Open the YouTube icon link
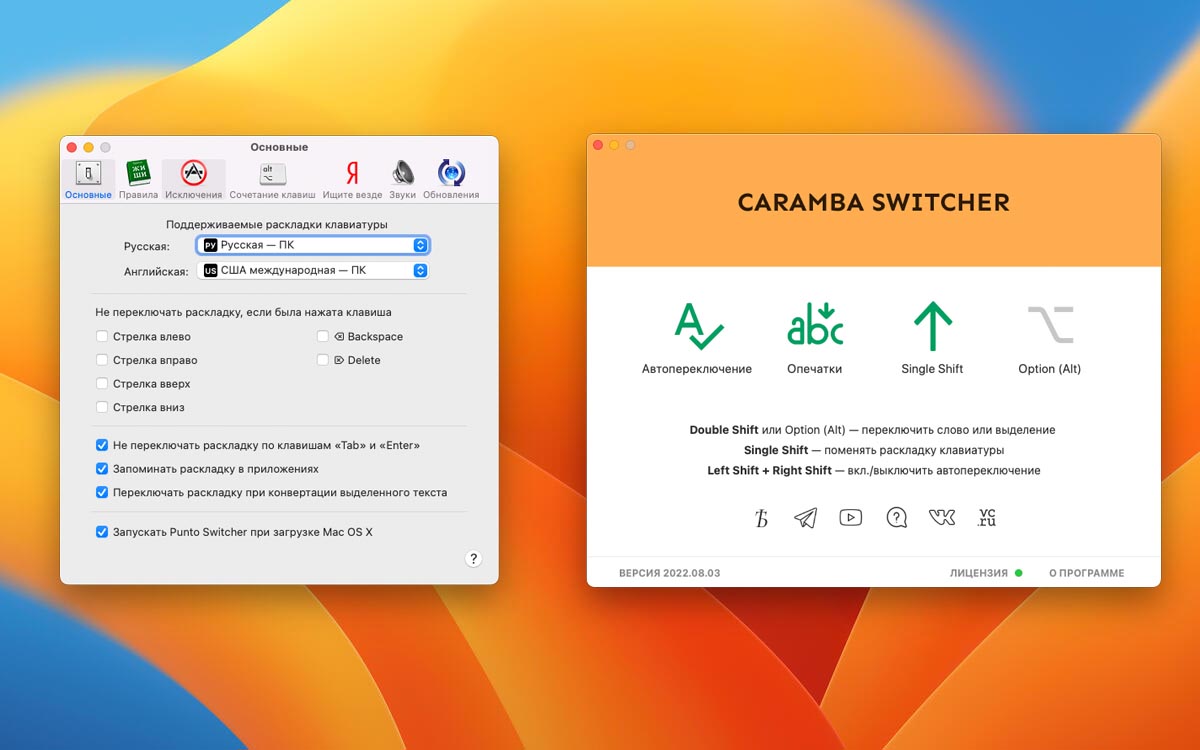Viewport: 1200px width, 750px height. 851,518
